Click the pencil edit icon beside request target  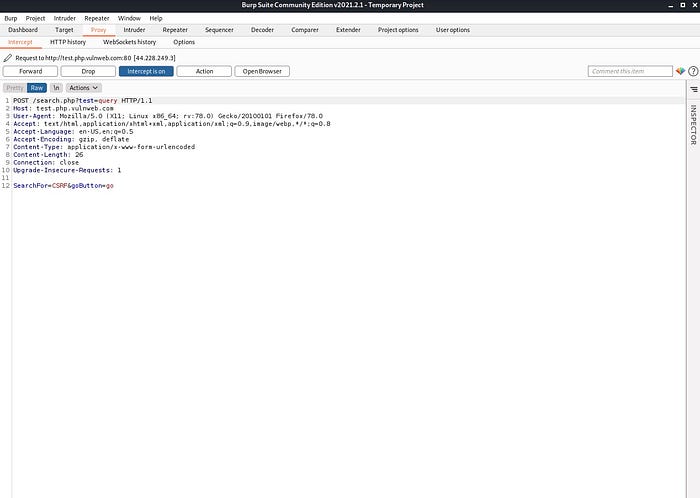tap(8, 58)
